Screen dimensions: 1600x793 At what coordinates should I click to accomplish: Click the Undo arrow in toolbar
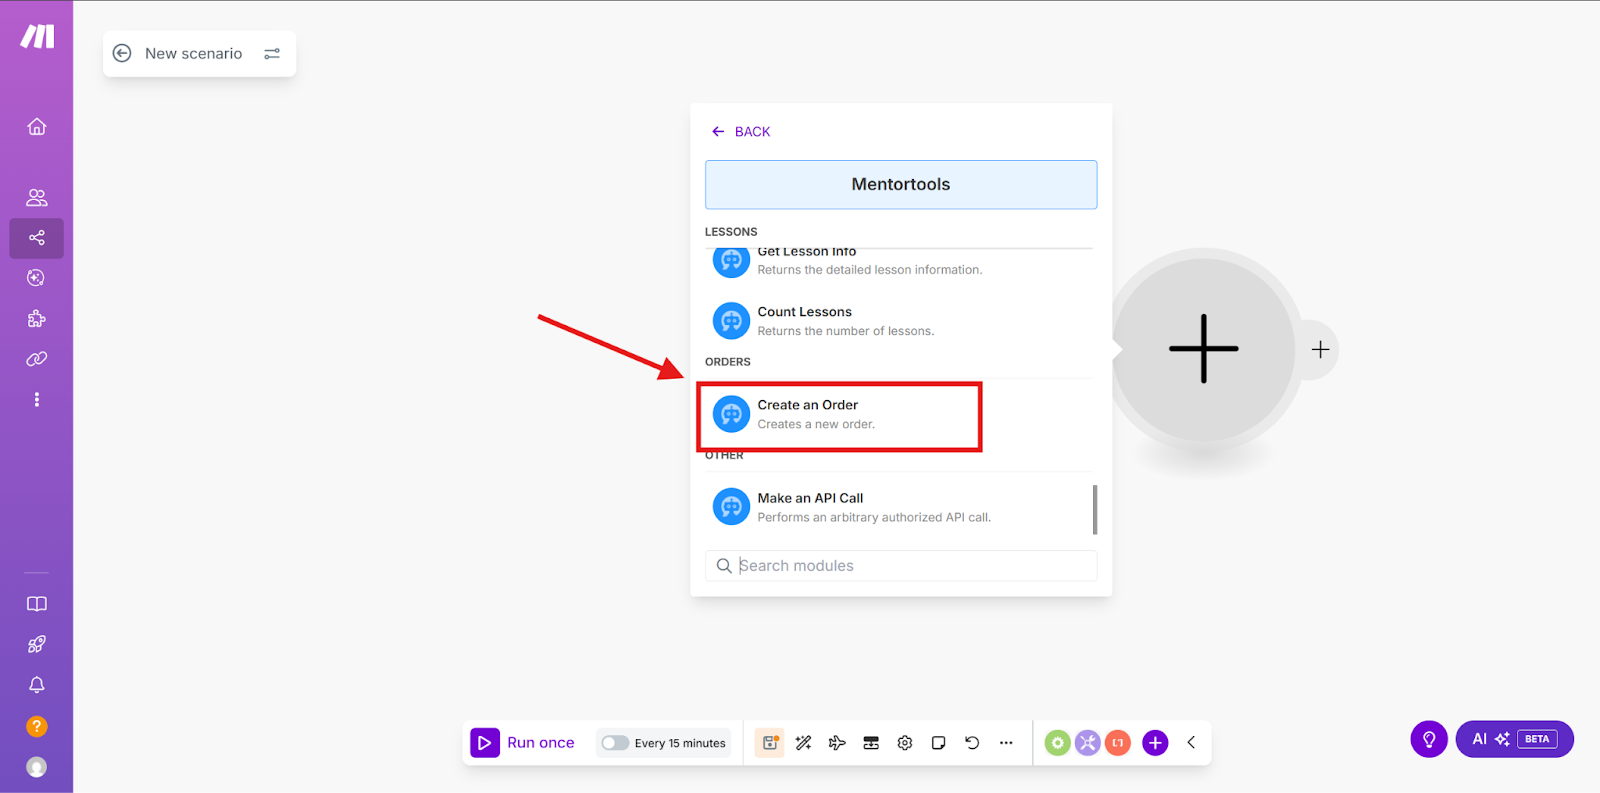[972, 743]
